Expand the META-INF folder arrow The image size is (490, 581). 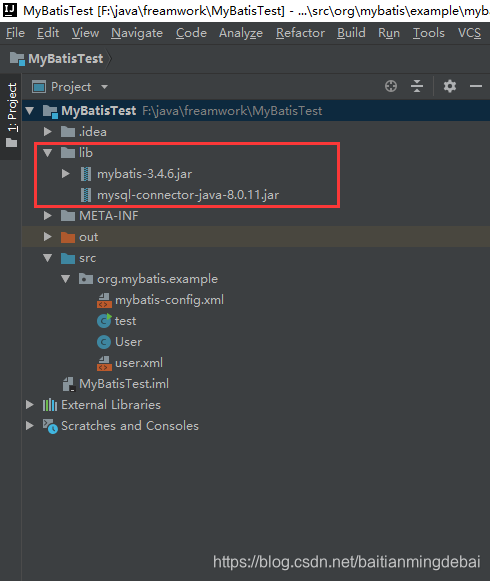(47, 216)
